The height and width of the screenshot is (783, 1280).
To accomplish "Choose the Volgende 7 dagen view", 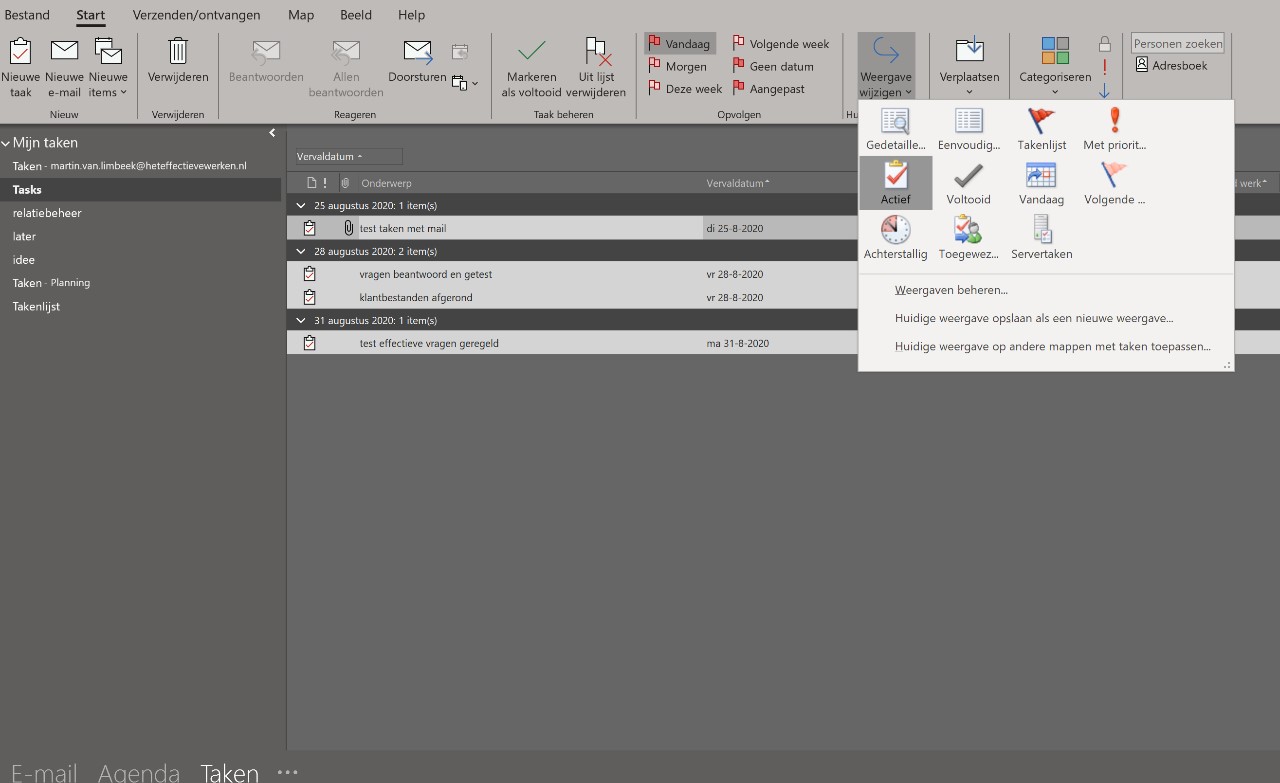I will [x=1114, y=183].
